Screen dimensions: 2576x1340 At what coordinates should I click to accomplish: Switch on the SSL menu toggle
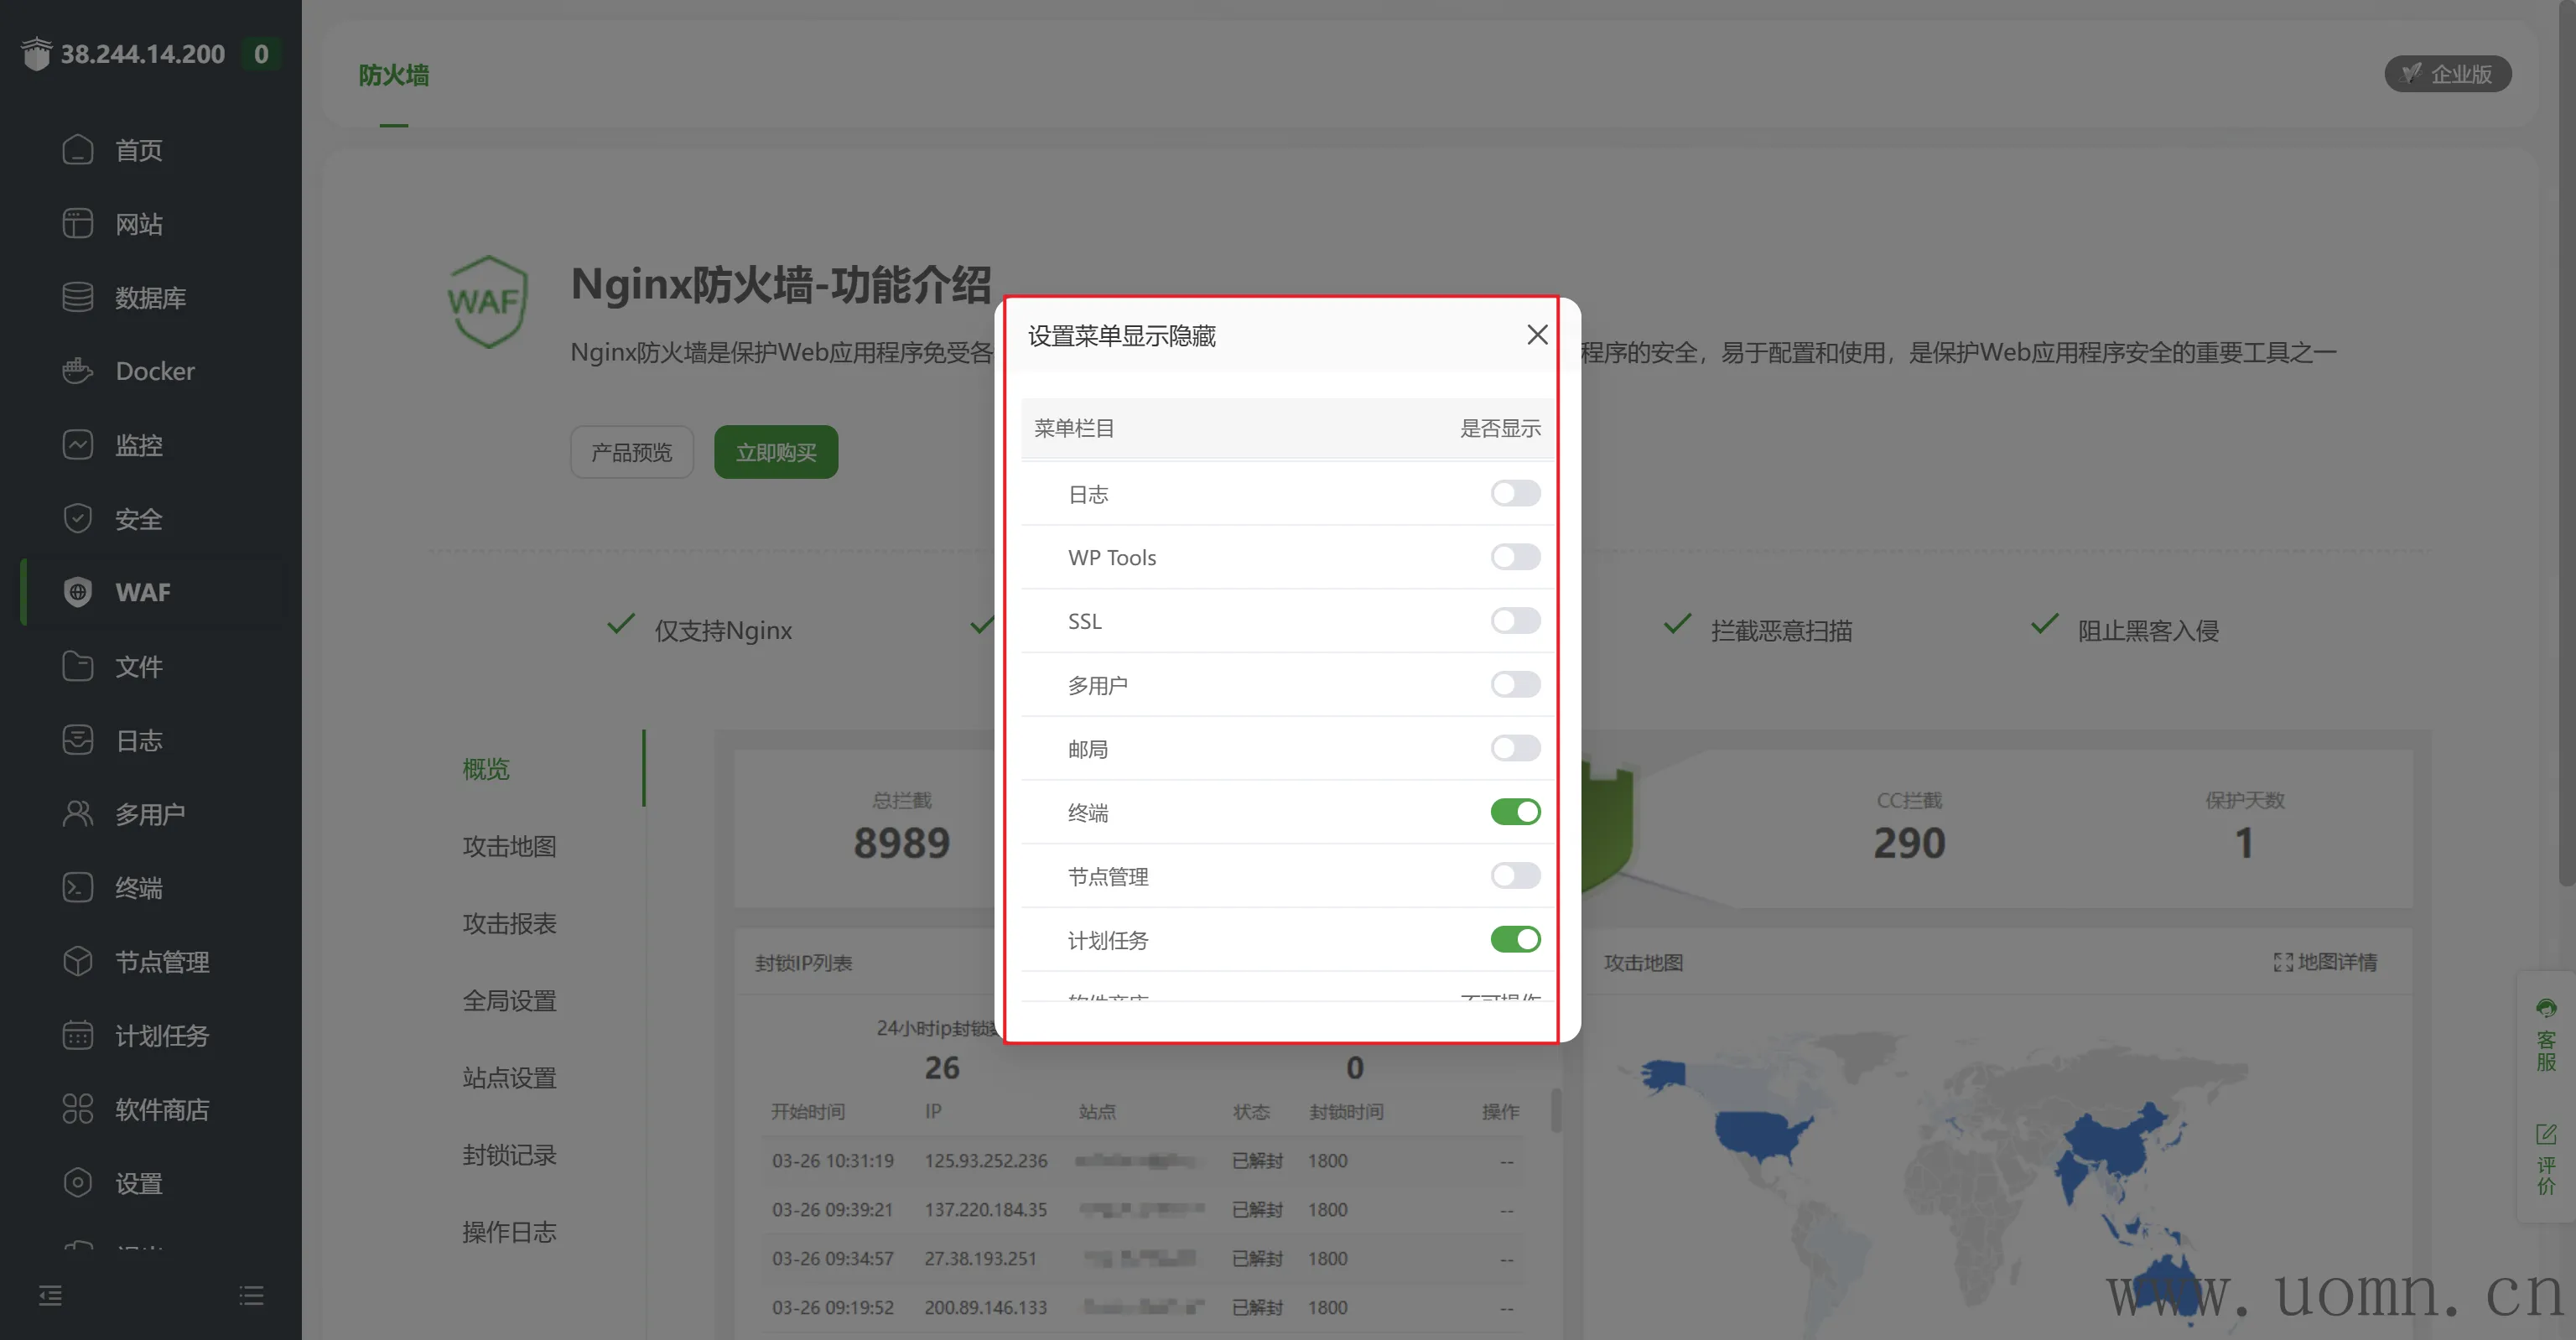(x=1514, y=621)
